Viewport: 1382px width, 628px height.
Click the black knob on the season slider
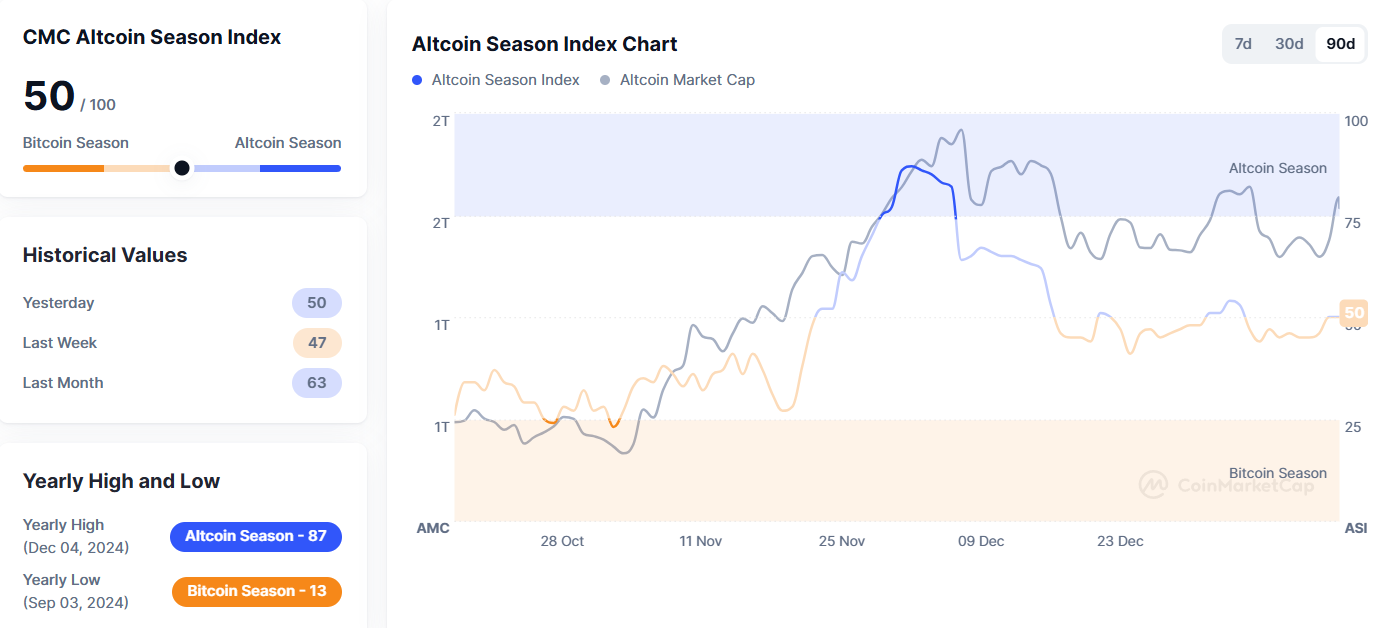point(182,168)
